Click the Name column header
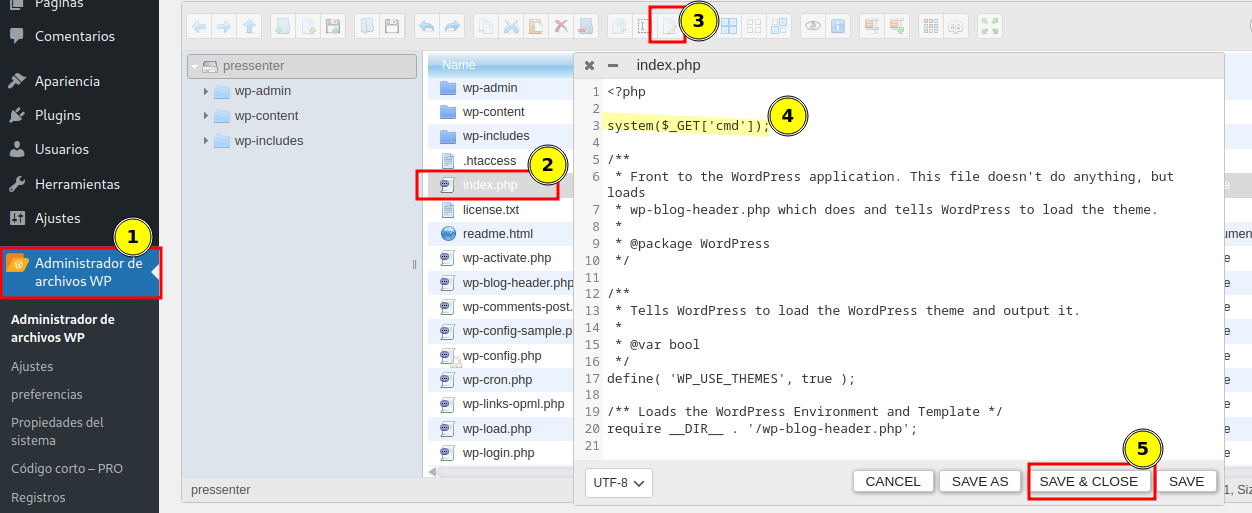Screen dimensions: 1252x513 (459, 65)
